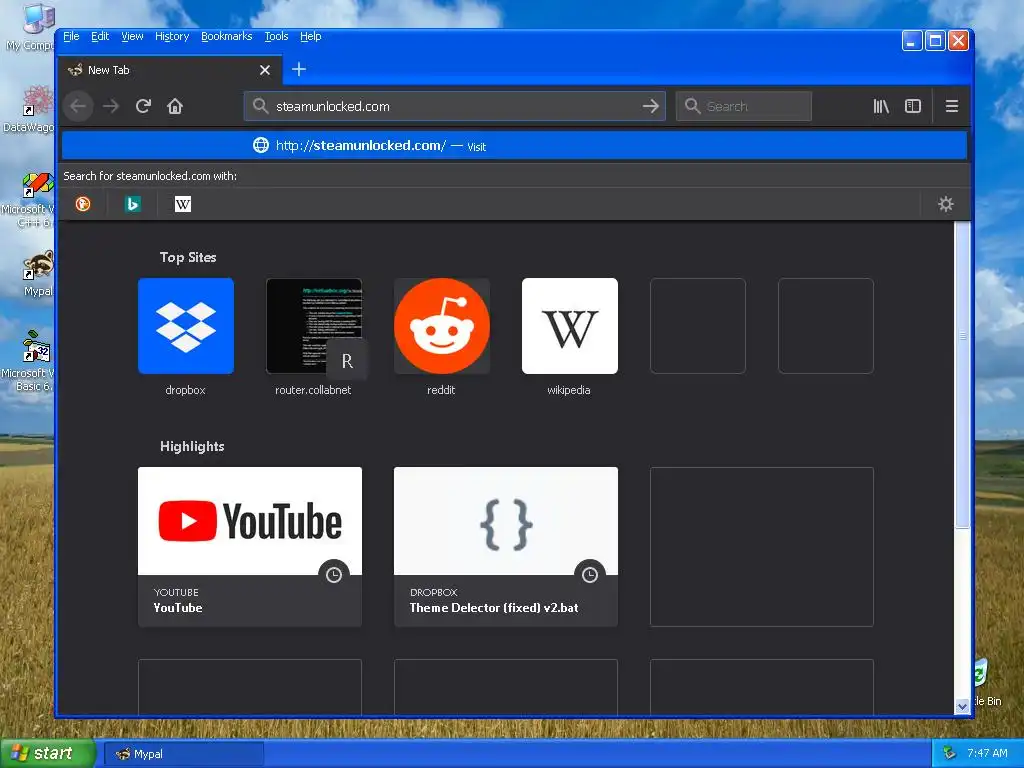The width and height of the screenshot is (1024, 768).
Task: Open the YouTube highlight card
Action: pyautogui.click(x=249, y=547)
